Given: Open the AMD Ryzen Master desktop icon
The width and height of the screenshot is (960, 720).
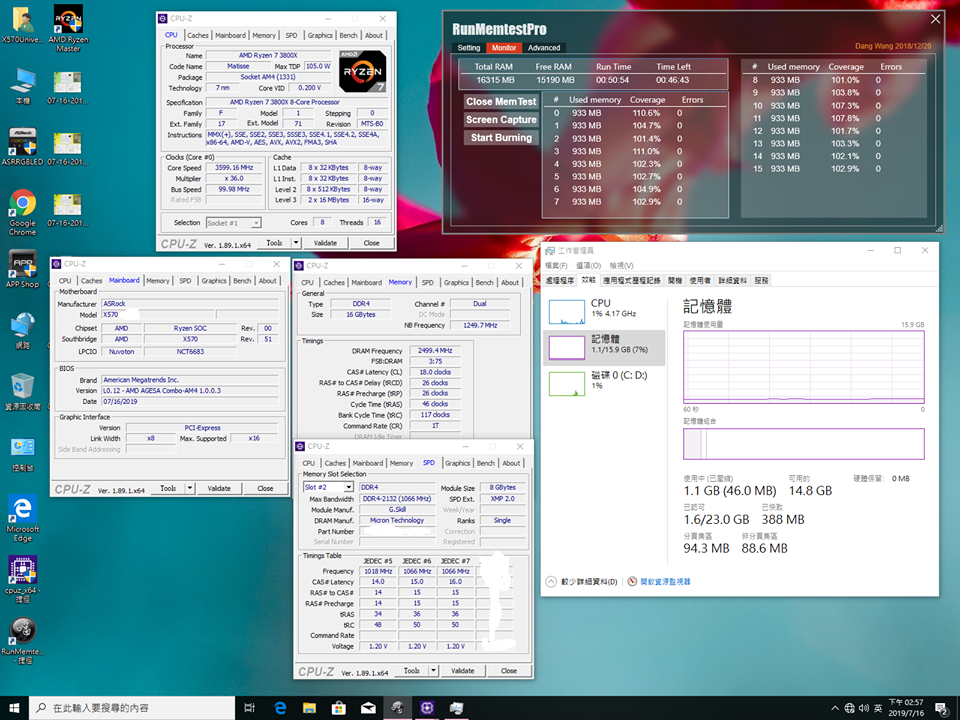Looking at the screenshot, I should coord(68,28).
